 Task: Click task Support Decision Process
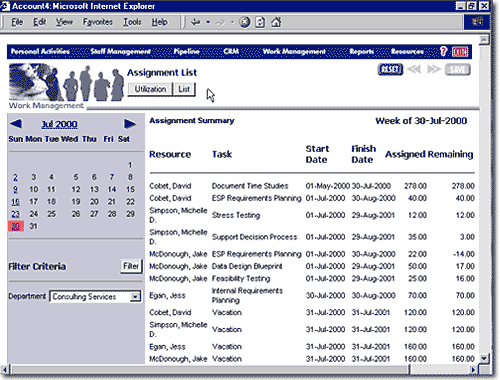click(x=254, y=237)
